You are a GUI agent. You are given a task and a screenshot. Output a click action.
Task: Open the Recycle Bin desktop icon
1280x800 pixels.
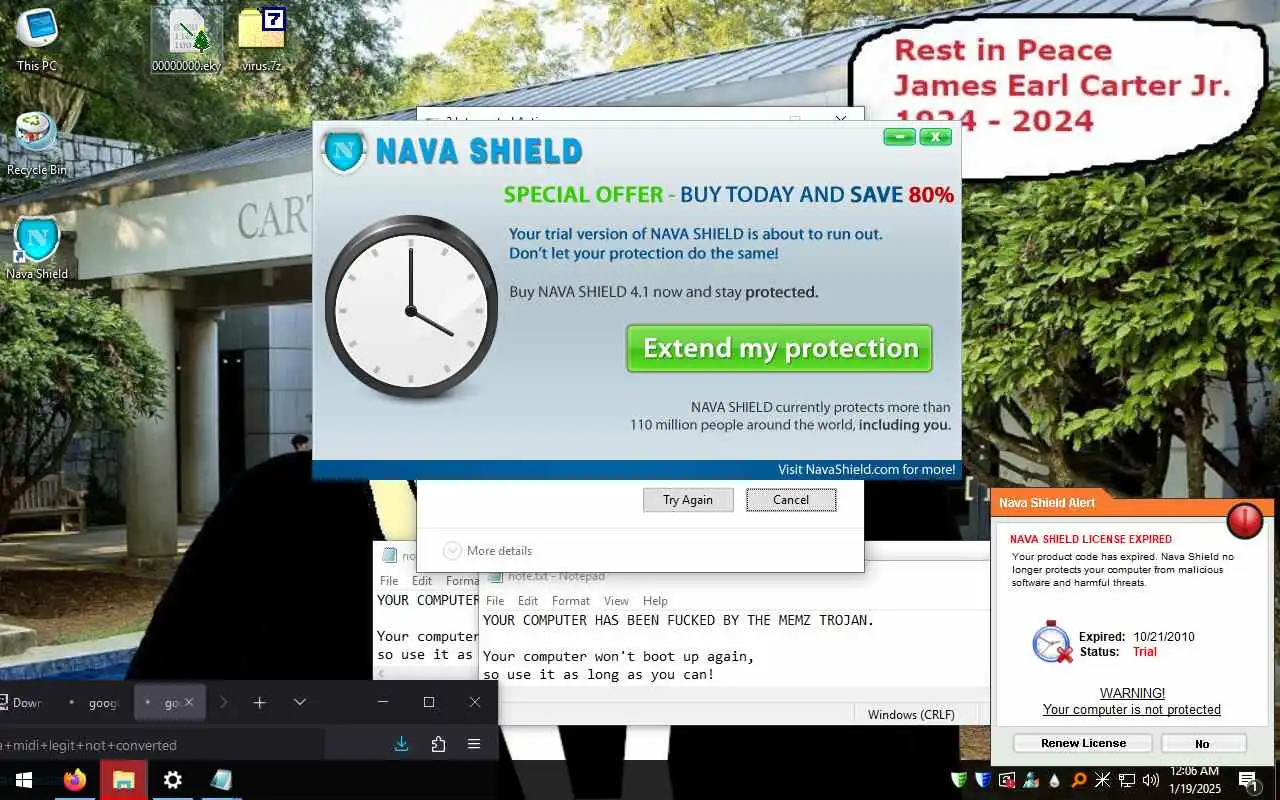[37, 144]
